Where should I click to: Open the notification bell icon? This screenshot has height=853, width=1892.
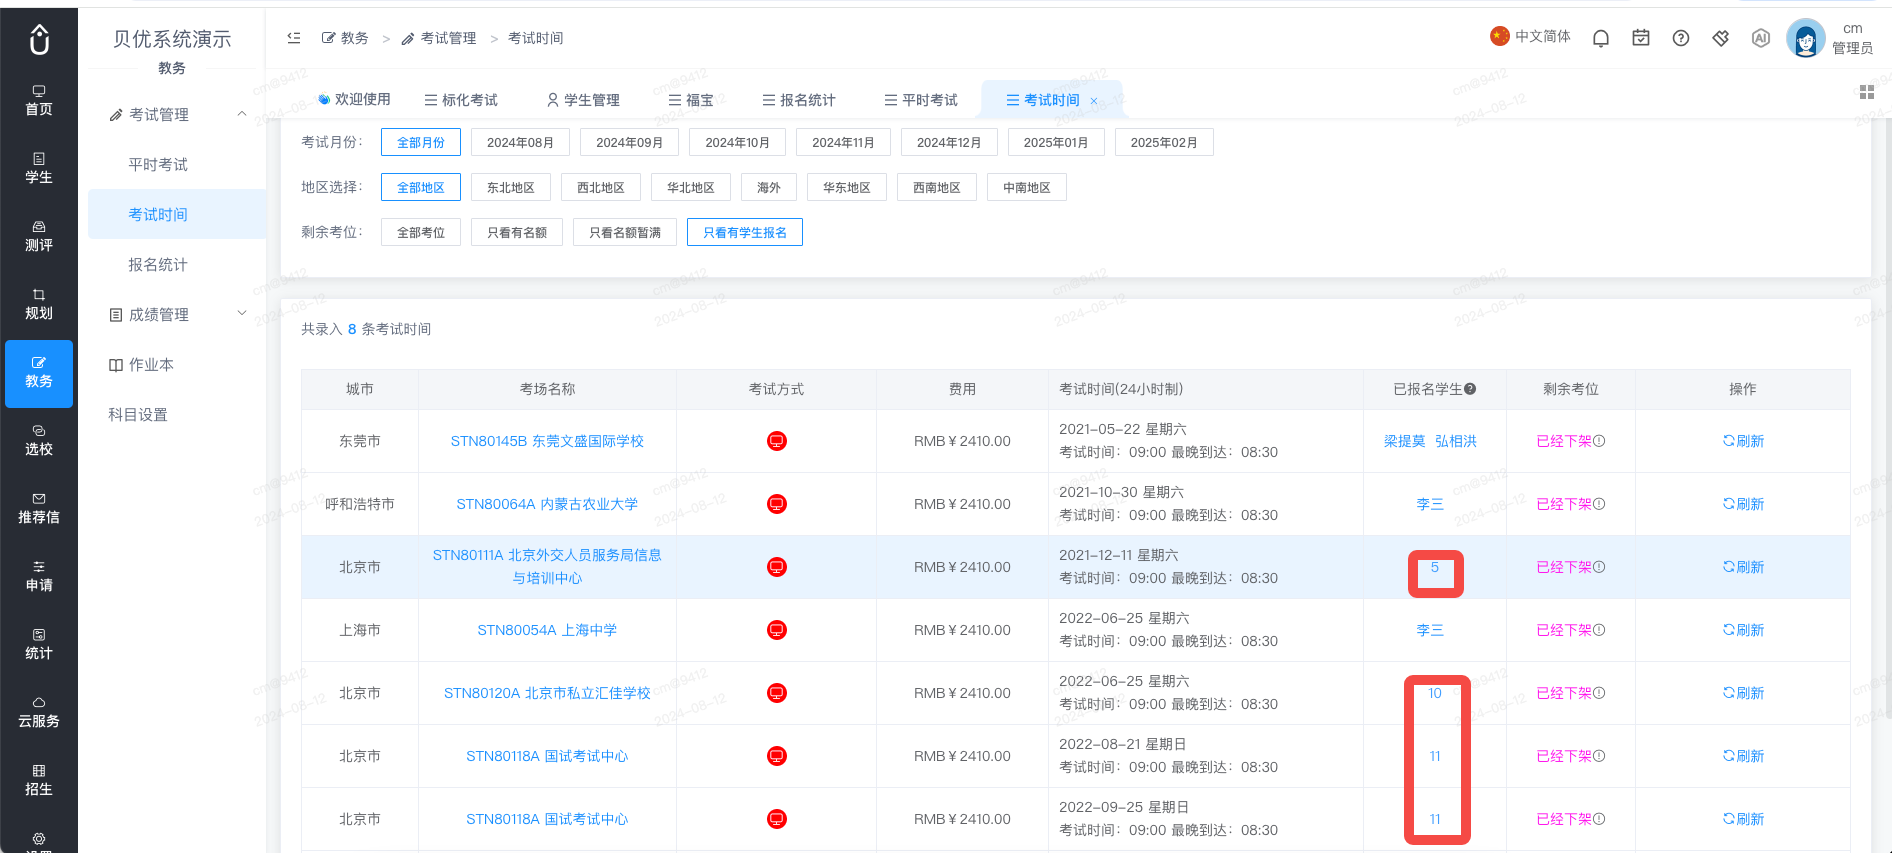tap(1600, 38)
